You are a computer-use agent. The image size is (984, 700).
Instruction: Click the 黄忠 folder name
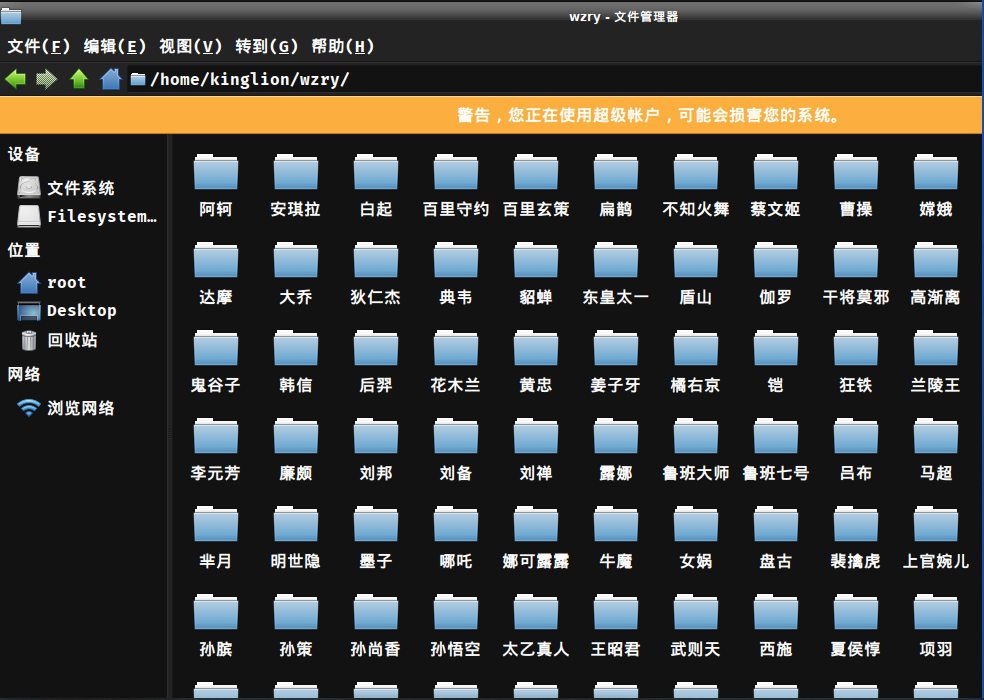[x=536, y=385]
